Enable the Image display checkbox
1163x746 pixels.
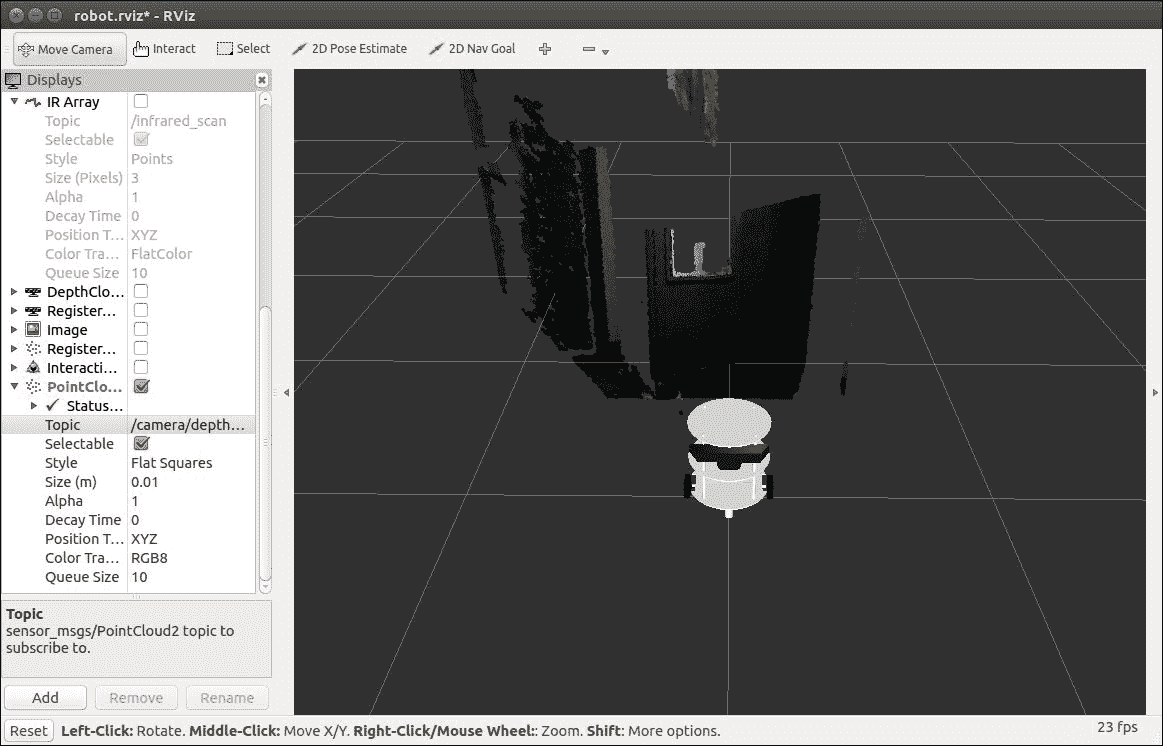coord(141,330)
